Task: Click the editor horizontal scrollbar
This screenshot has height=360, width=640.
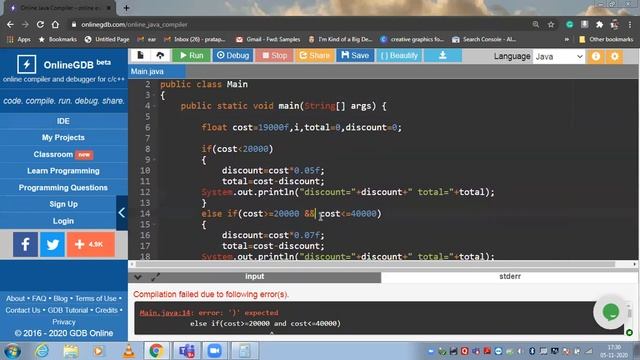Action: coord(375,264)
